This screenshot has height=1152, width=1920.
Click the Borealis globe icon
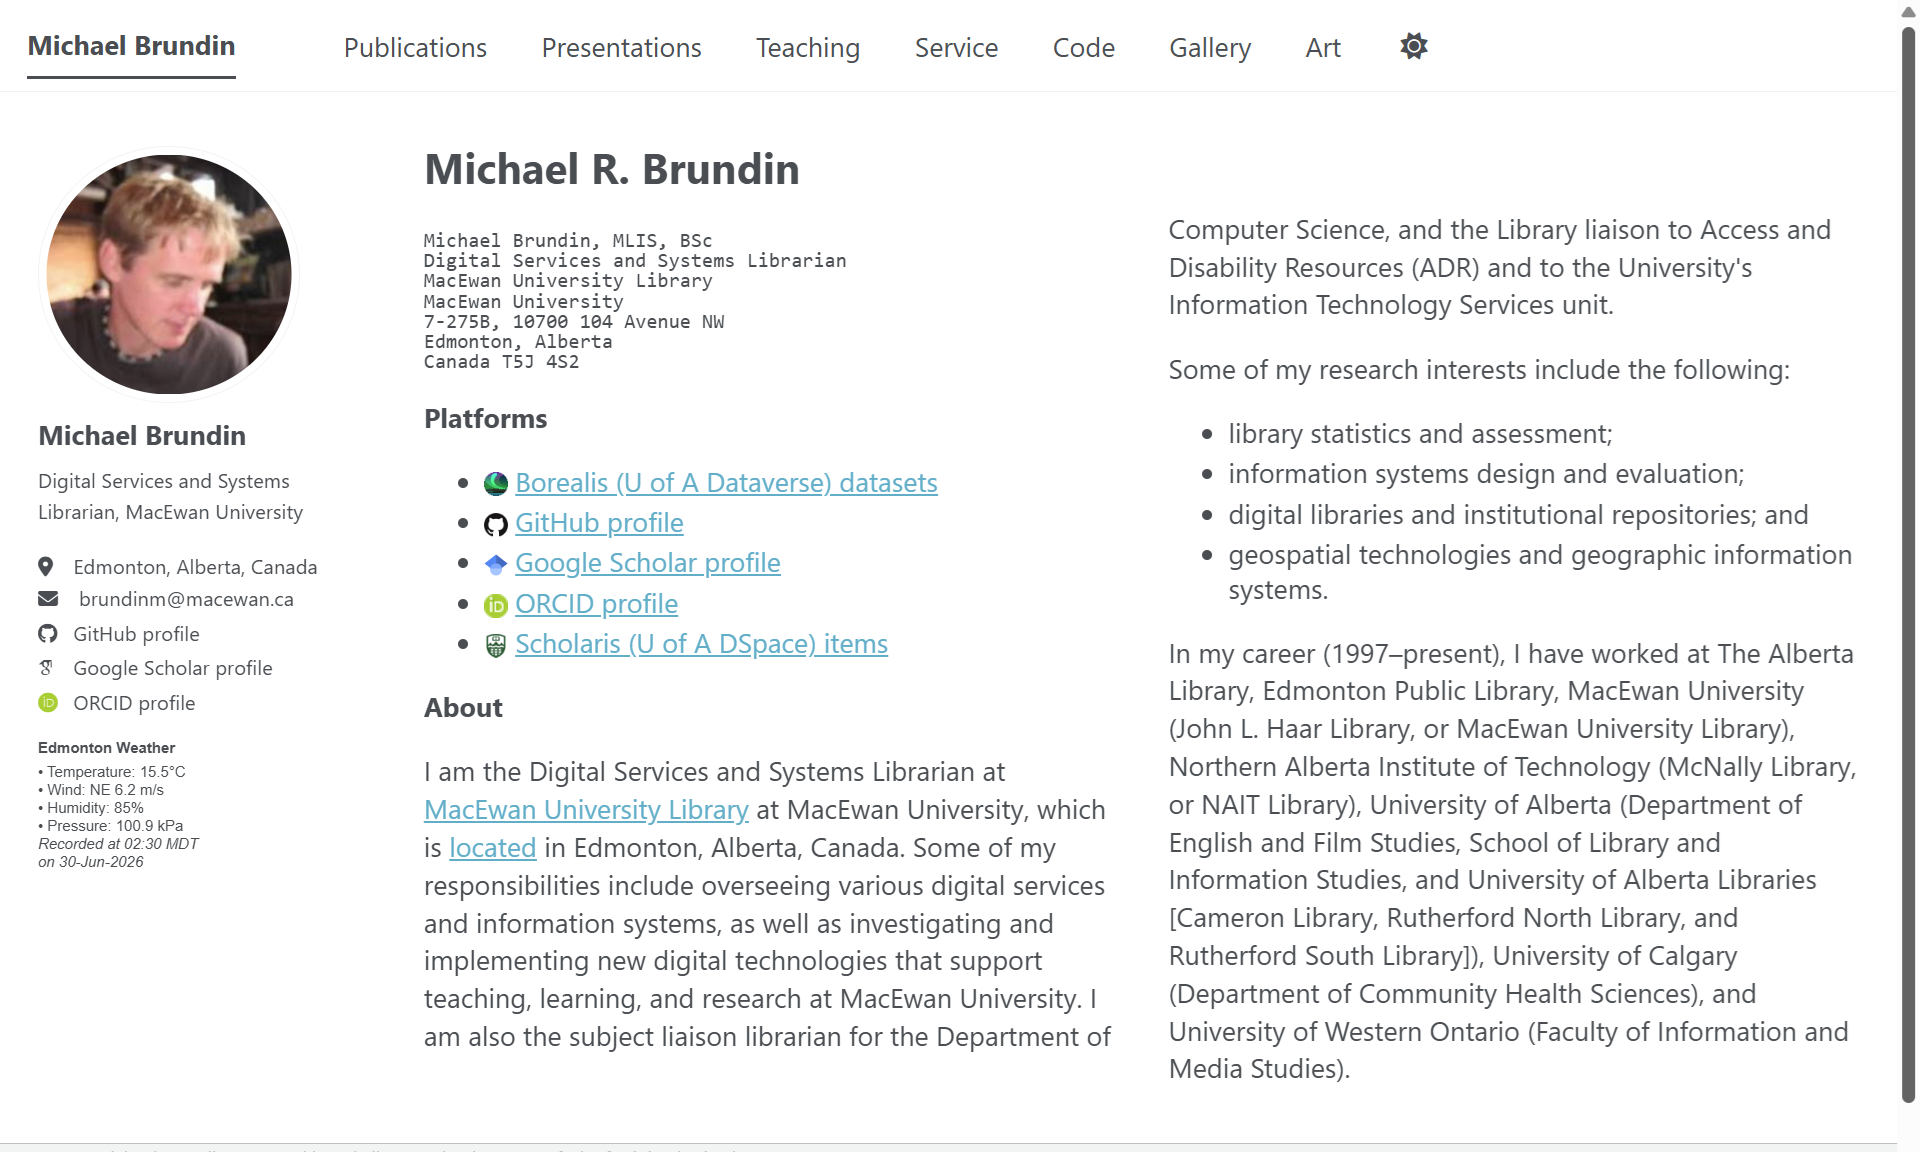coord(496,484)
